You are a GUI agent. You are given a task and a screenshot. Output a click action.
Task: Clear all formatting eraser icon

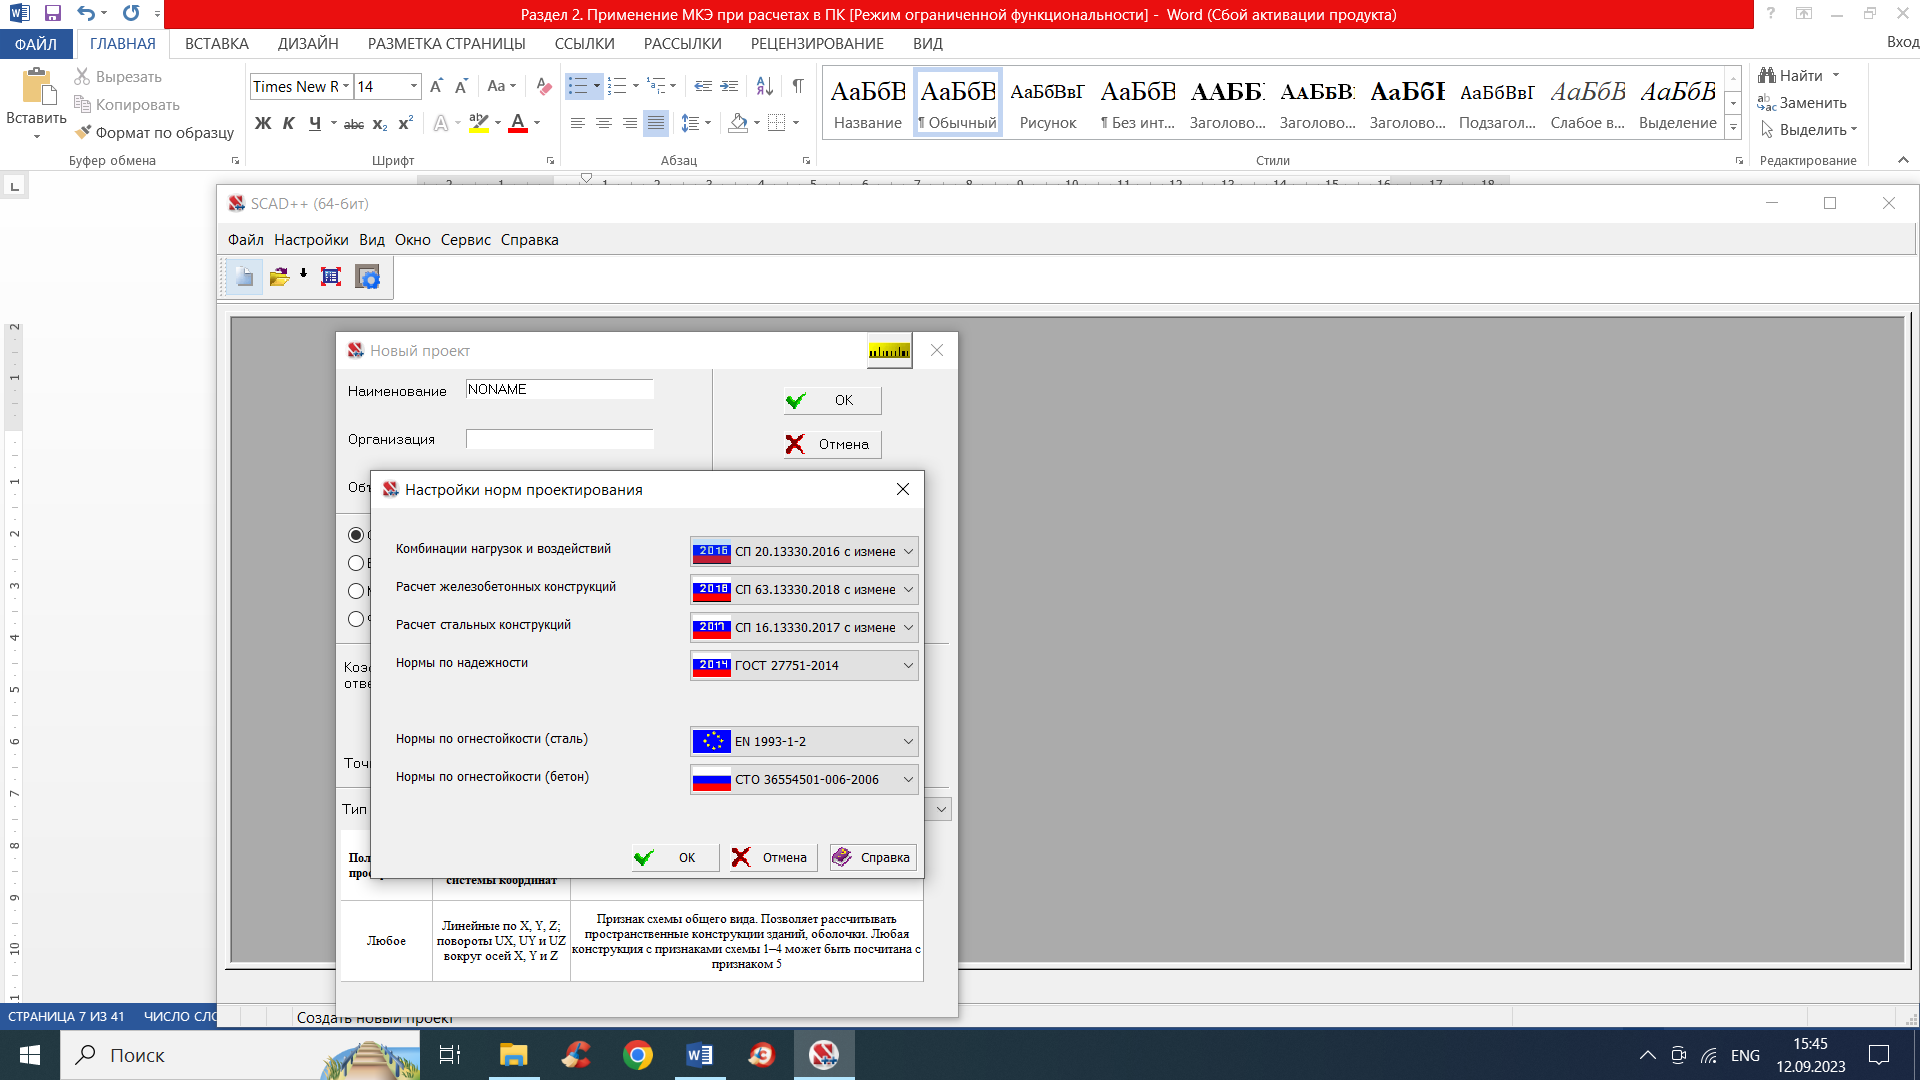[x=544, y=87]
